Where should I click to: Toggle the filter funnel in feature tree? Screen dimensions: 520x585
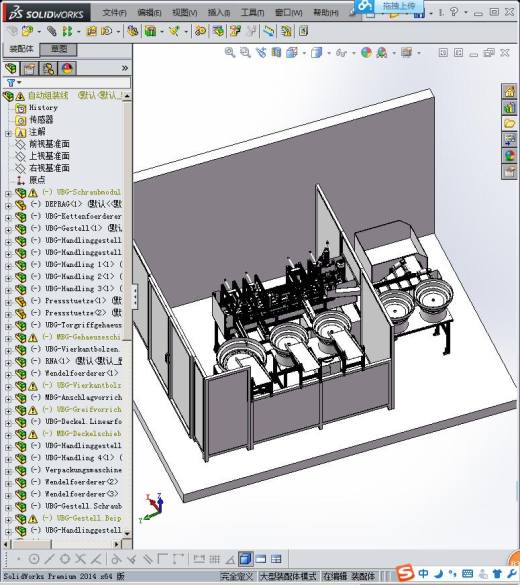[x=11, y=82]
